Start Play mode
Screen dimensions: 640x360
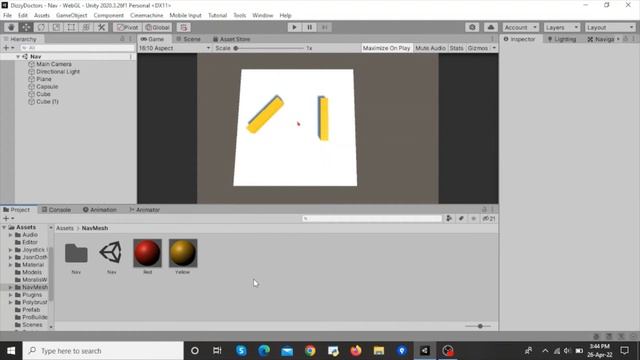pos(294,27)
